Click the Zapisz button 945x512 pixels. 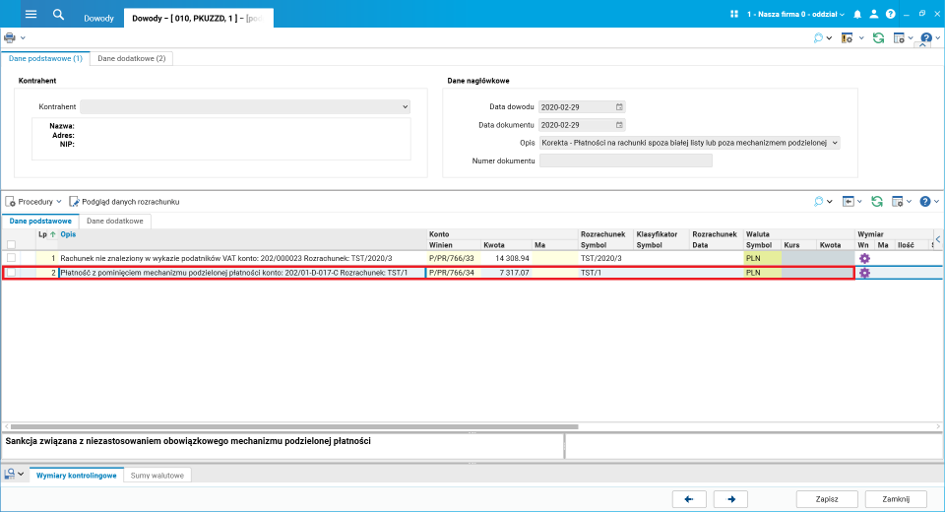point(827,499)
